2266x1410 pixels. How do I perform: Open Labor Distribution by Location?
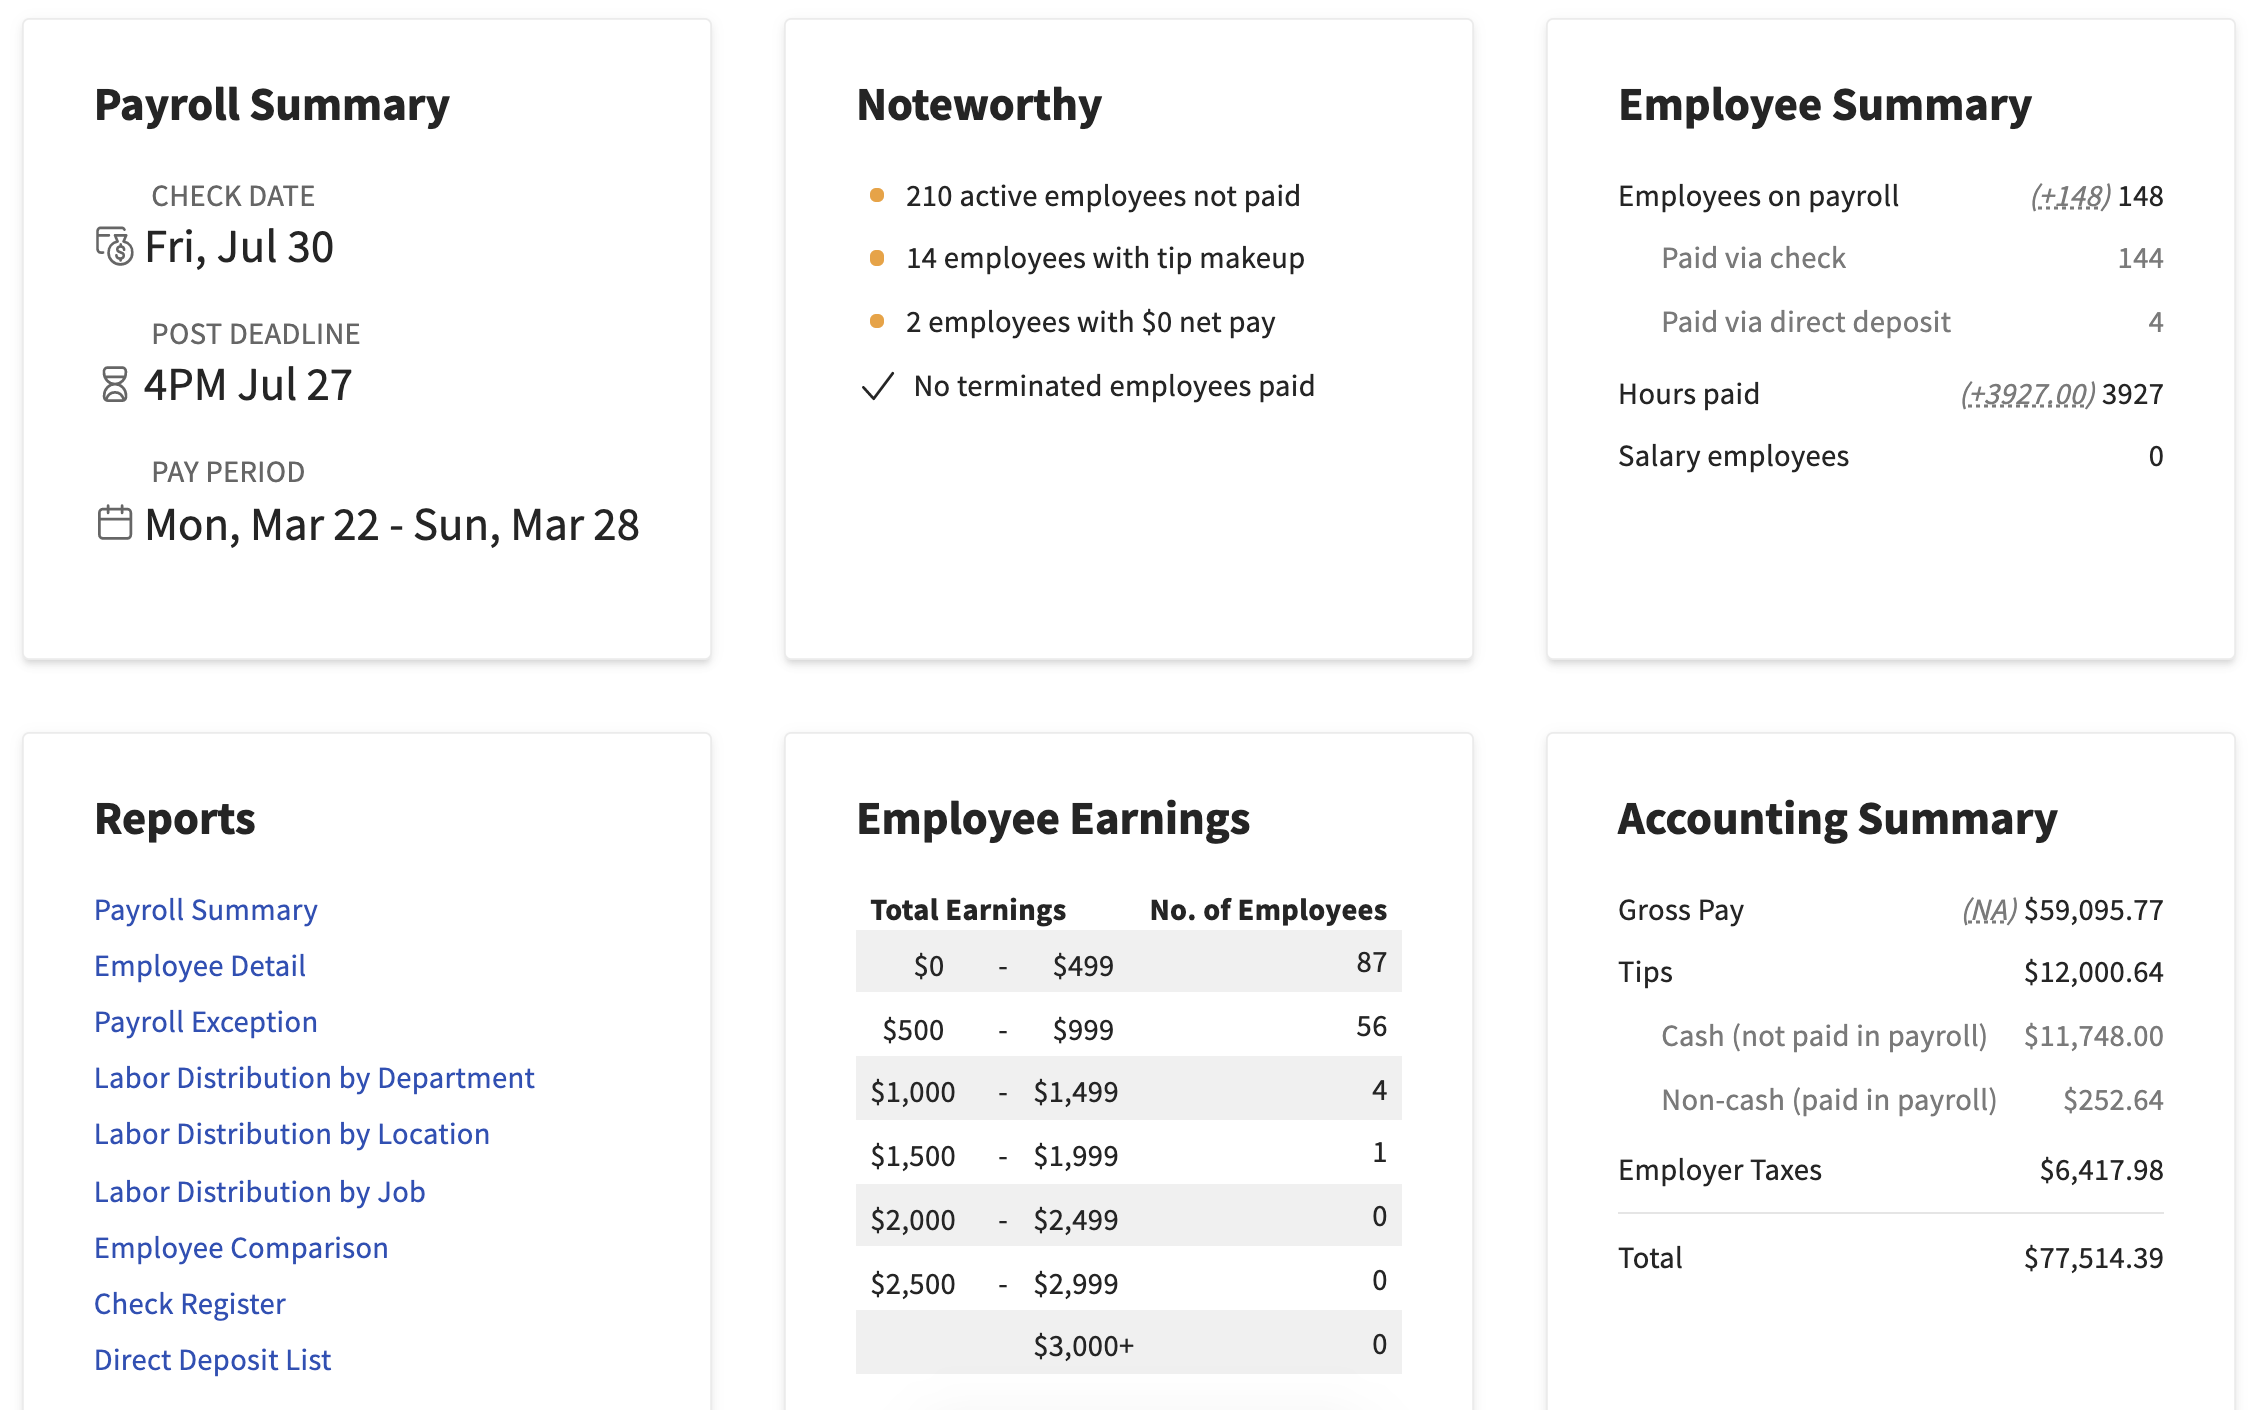291,1134
